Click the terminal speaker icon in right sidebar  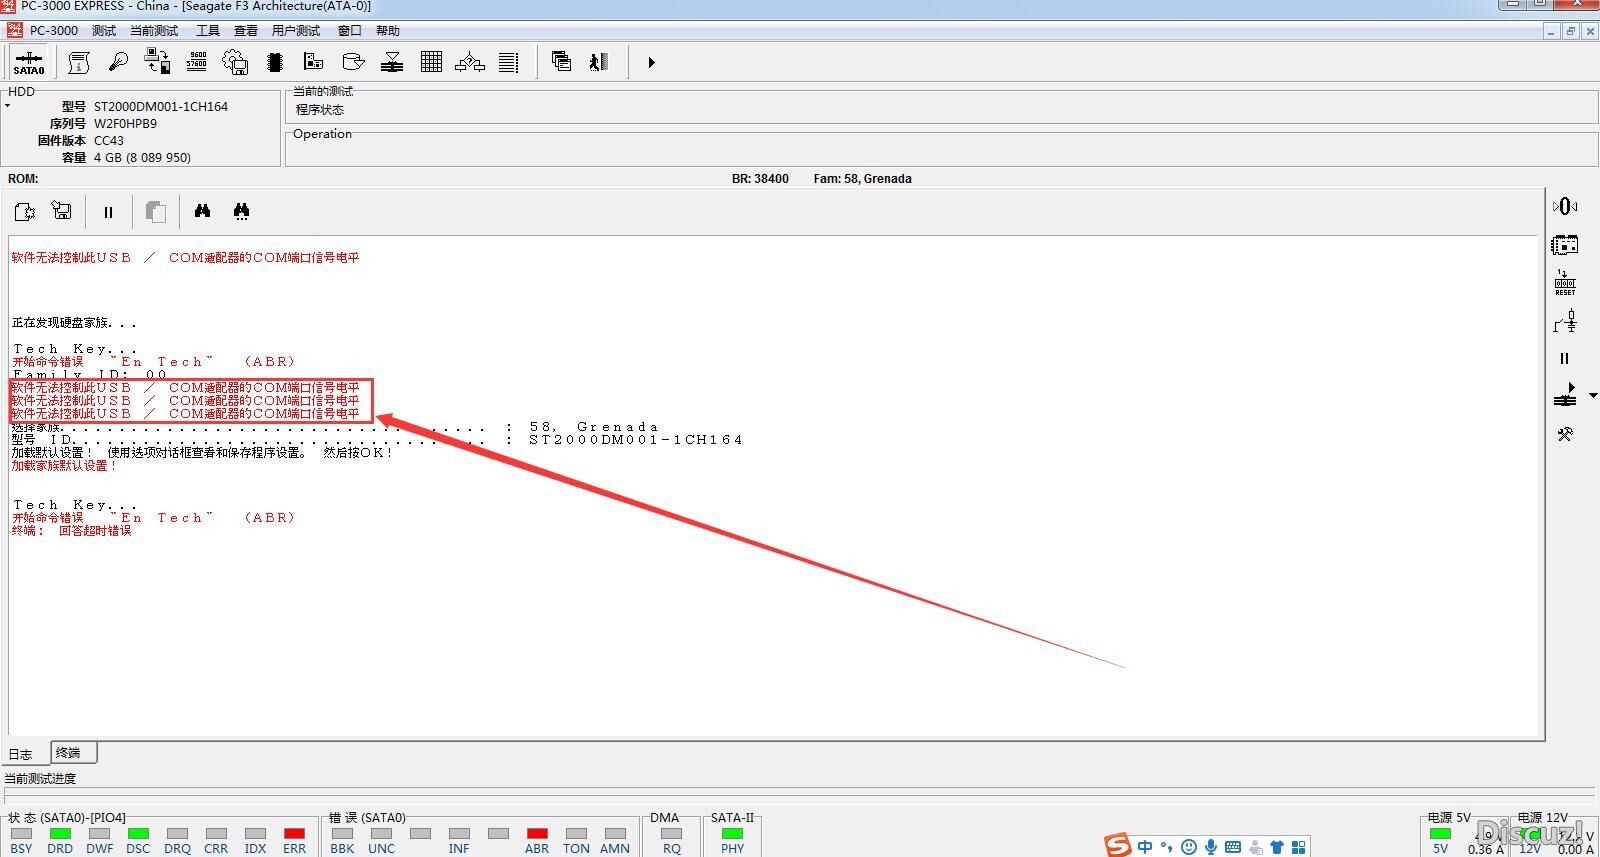1565,206
